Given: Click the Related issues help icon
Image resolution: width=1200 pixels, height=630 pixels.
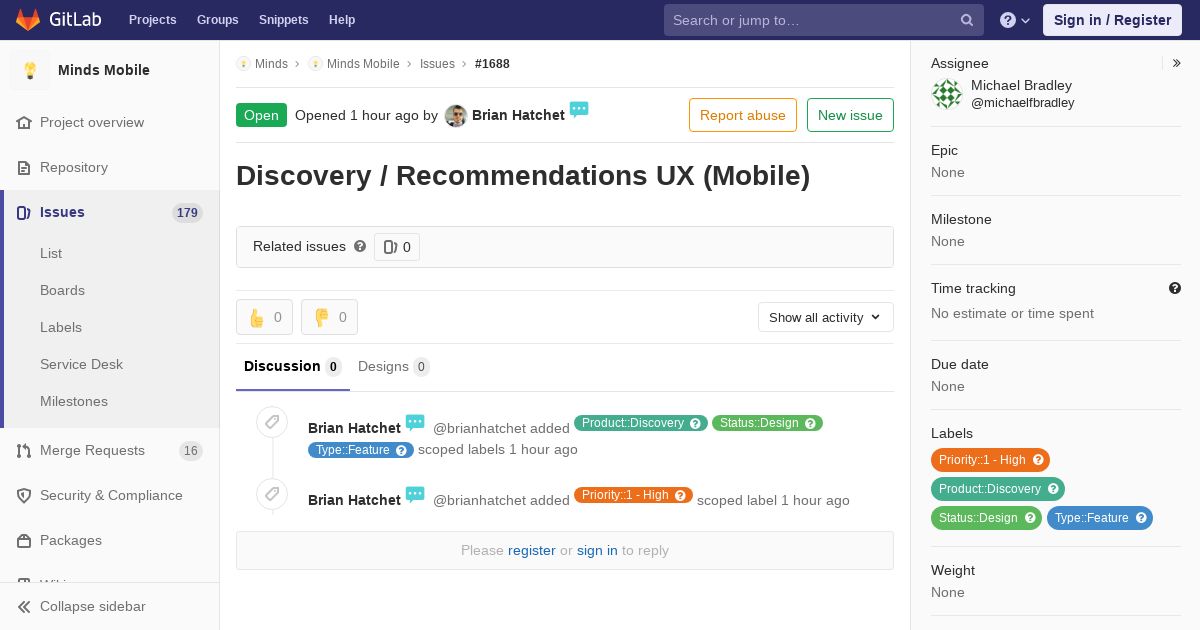Looking at the screenshot, I should (x=360, y=246).
